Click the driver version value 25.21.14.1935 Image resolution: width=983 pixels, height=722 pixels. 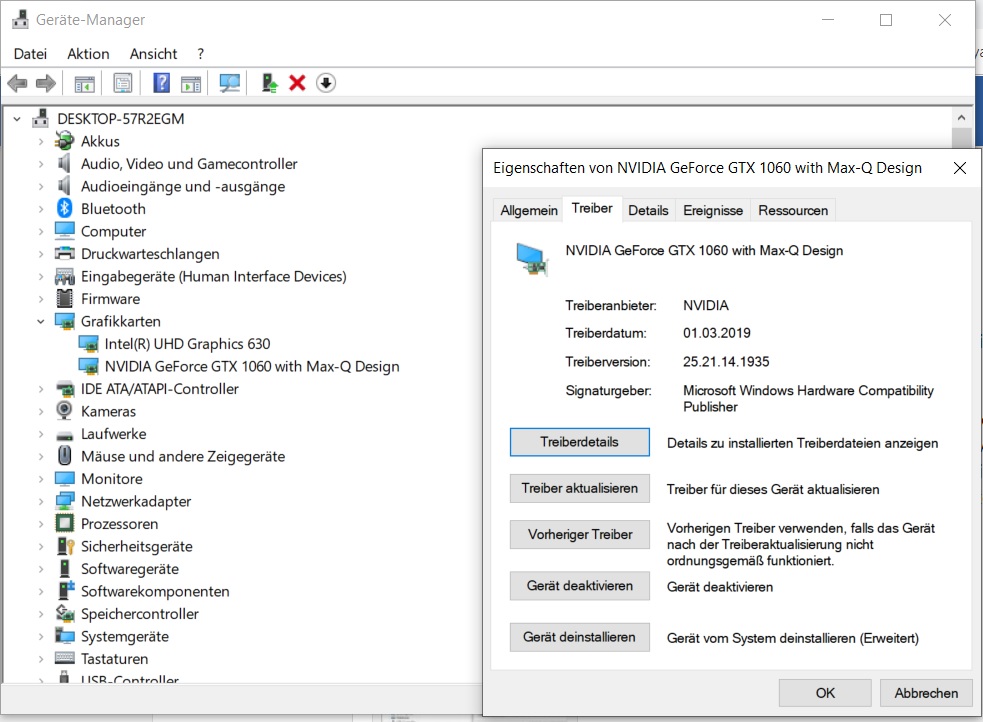point(726,362)
